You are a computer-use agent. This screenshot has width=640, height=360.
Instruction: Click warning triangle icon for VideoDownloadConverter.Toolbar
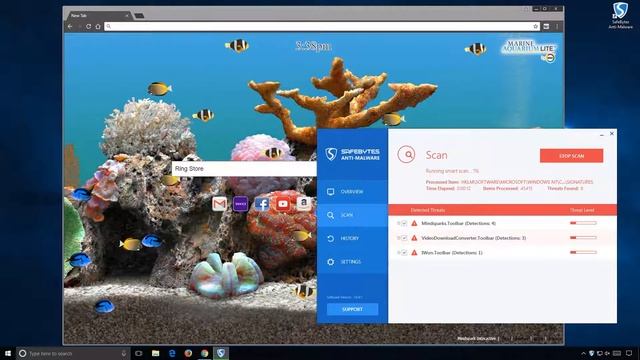tap(414, 238)
